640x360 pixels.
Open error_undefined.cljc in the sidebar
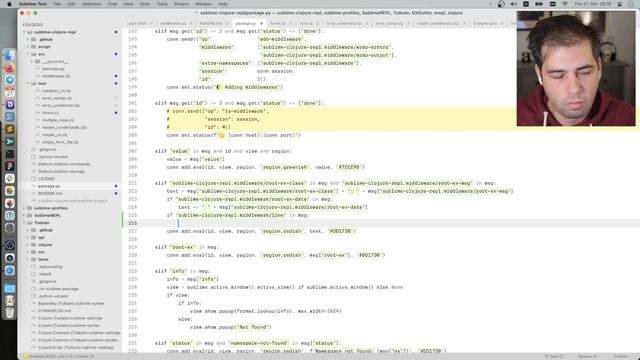pos(61,105)
